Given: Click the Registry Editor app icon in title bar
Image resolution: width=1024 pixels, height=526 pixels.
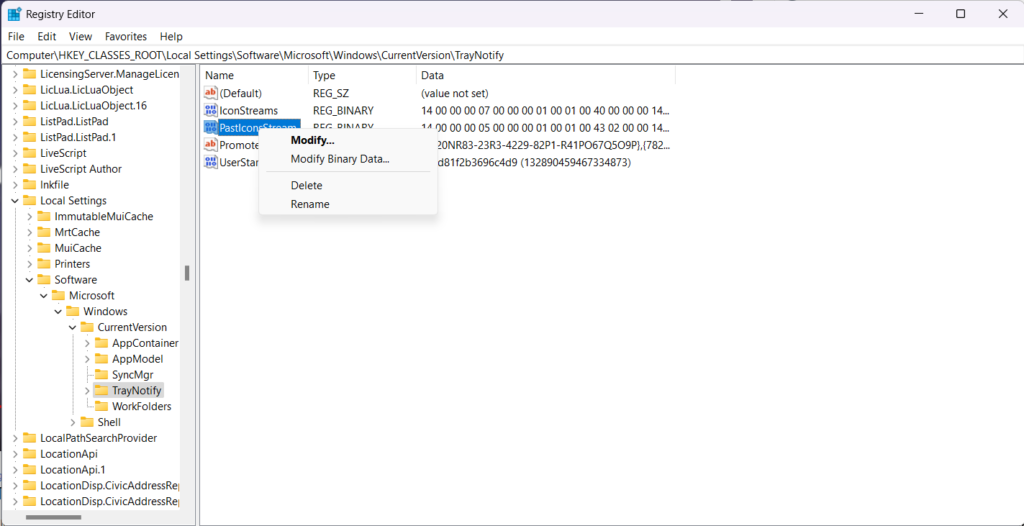Looking at the screenshot, I should [15, 14].
